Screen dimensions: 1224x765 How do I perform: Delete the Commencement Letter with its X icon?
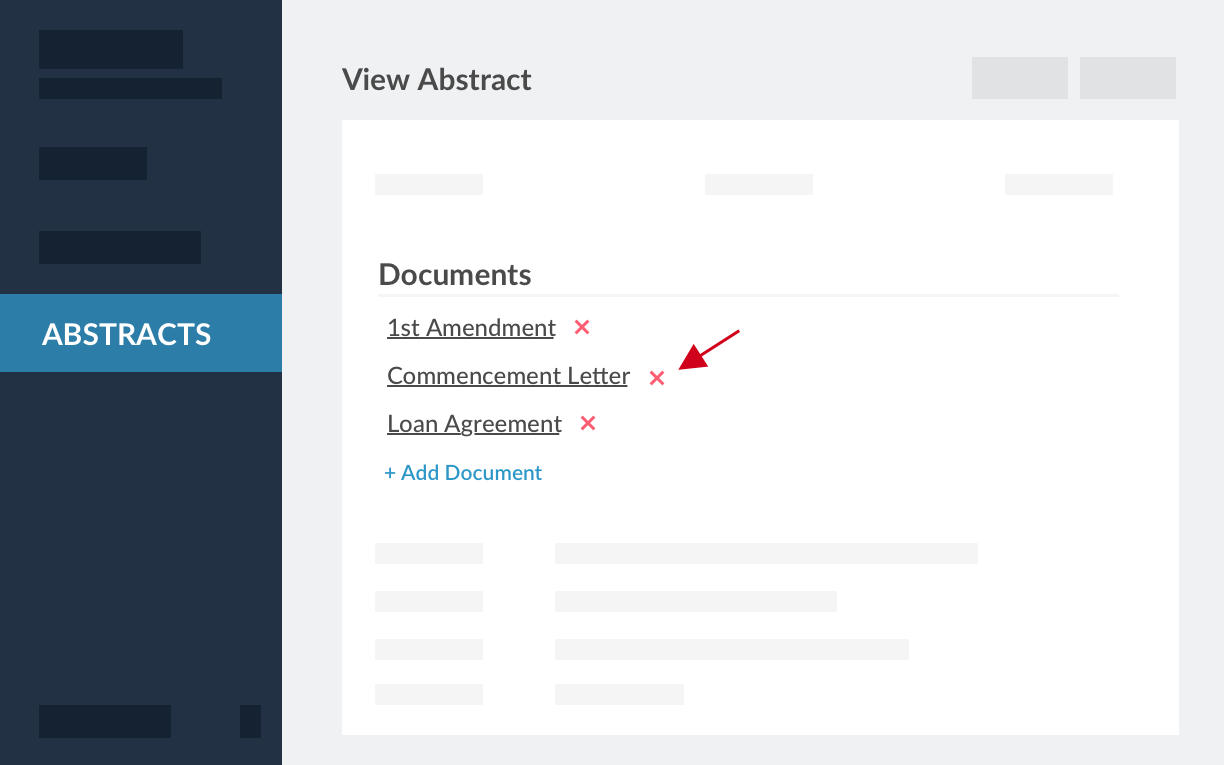pyautogui.click(x=657, y=378)
